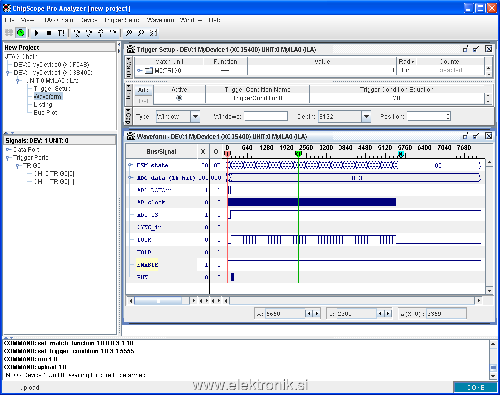500x395 pixels.
Task: Click the X cursor column header
Action: pyautogui.click(x=203, y=152)
